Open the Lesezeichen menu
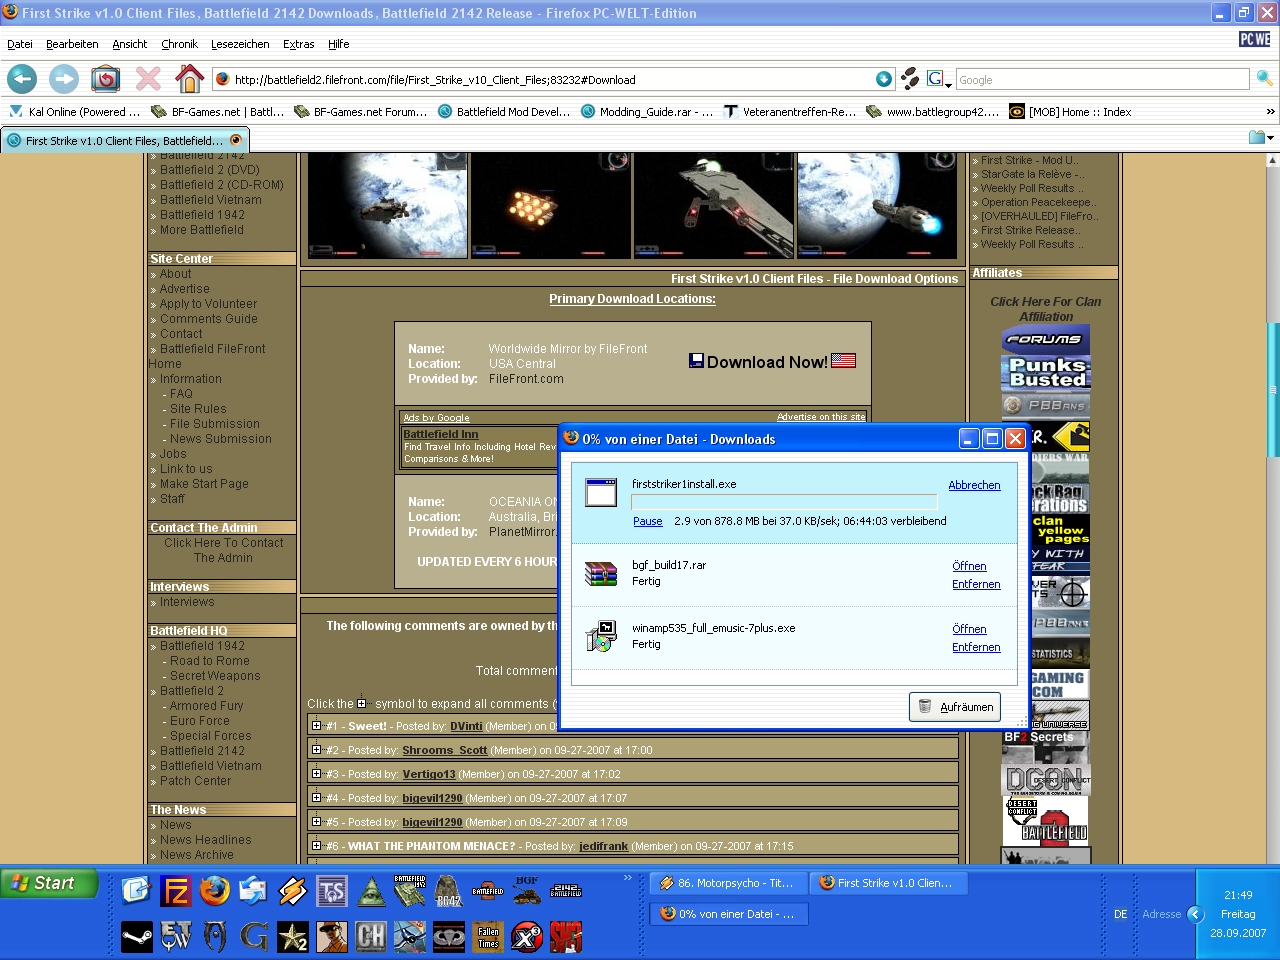This screenshot has height=960, width=1280. tap(240, 44)
